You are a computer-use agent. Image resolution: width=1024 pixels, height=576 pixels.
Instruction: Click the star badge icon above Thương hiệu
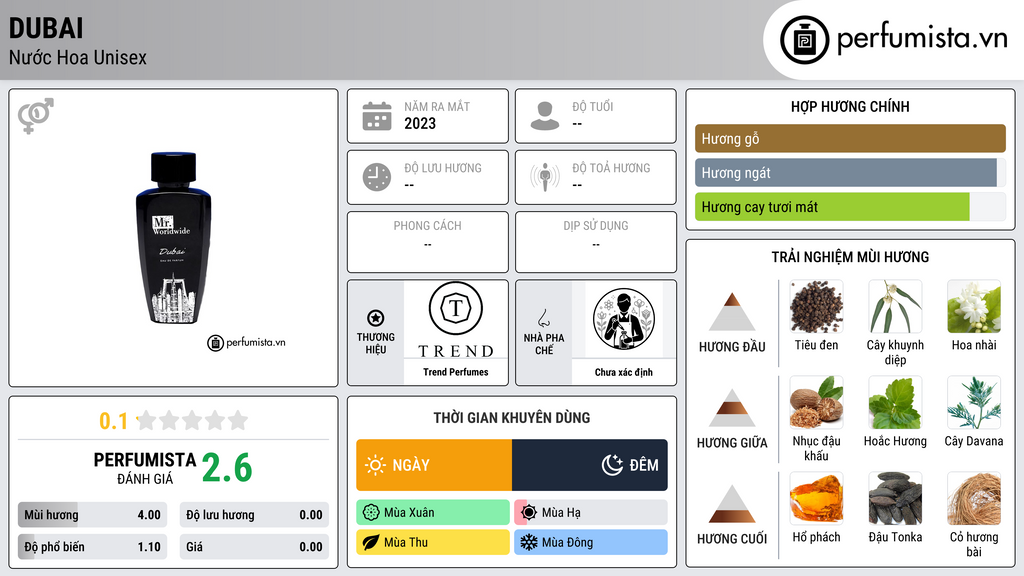376,318
